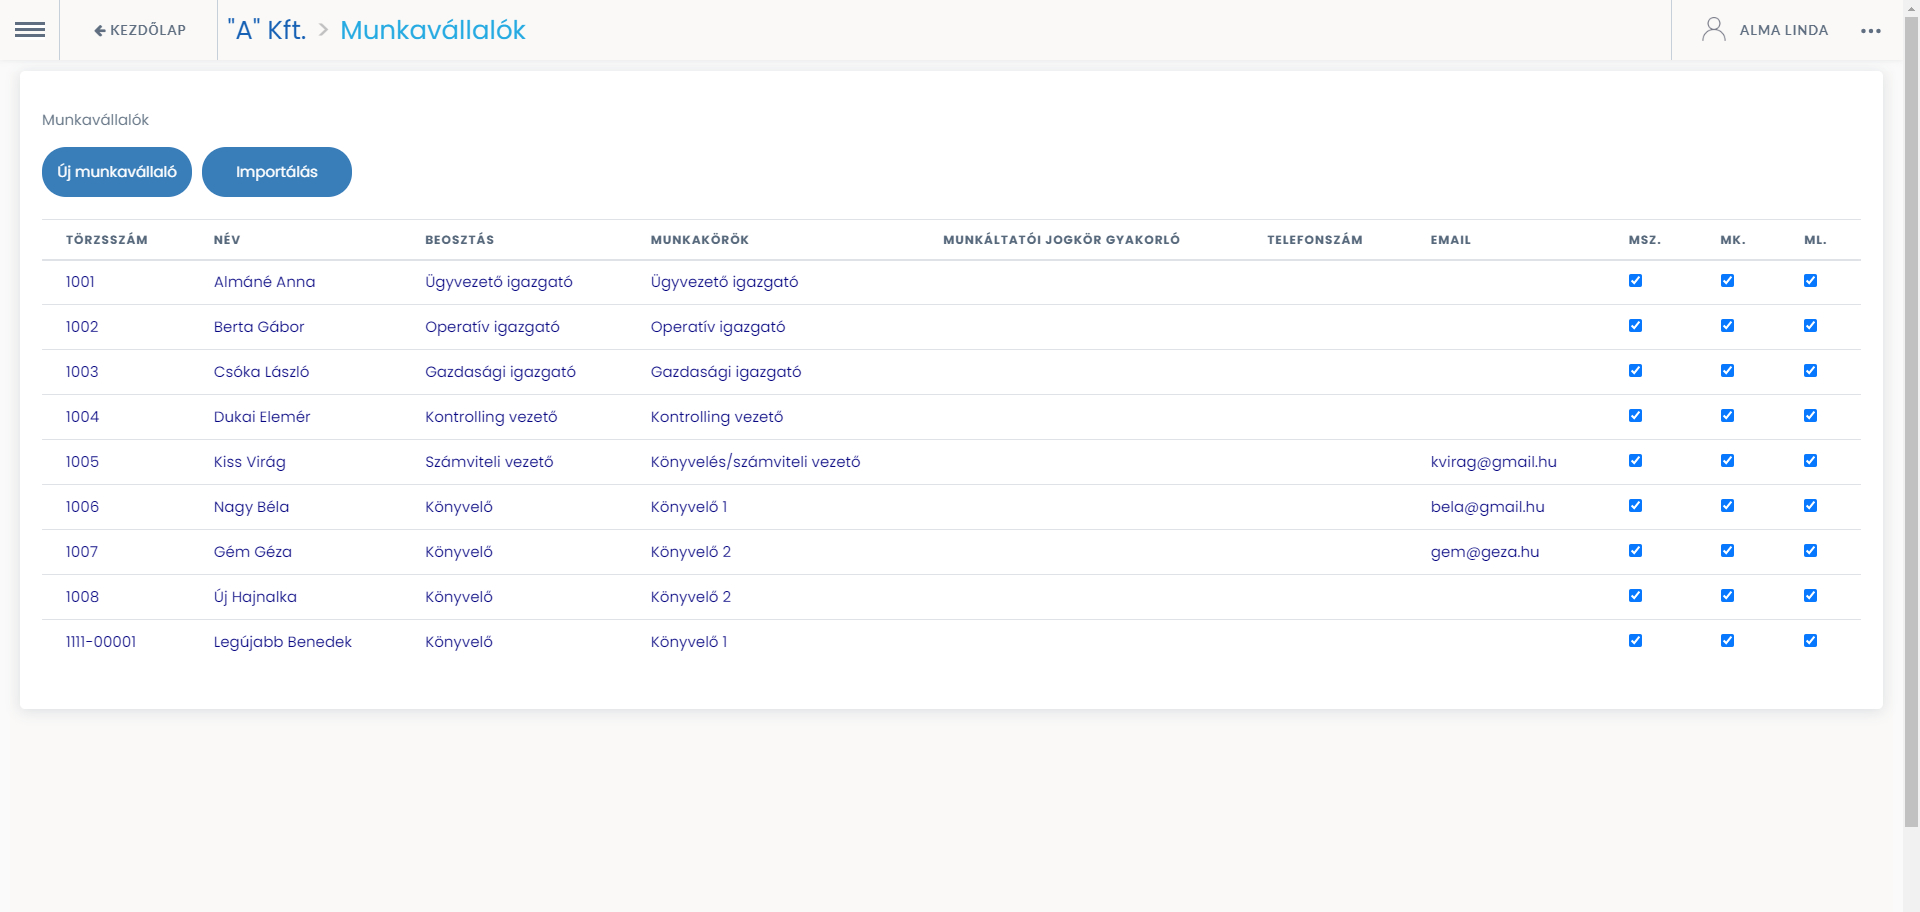Click the Név column header

pyautogui.click(x=227, y=240)
